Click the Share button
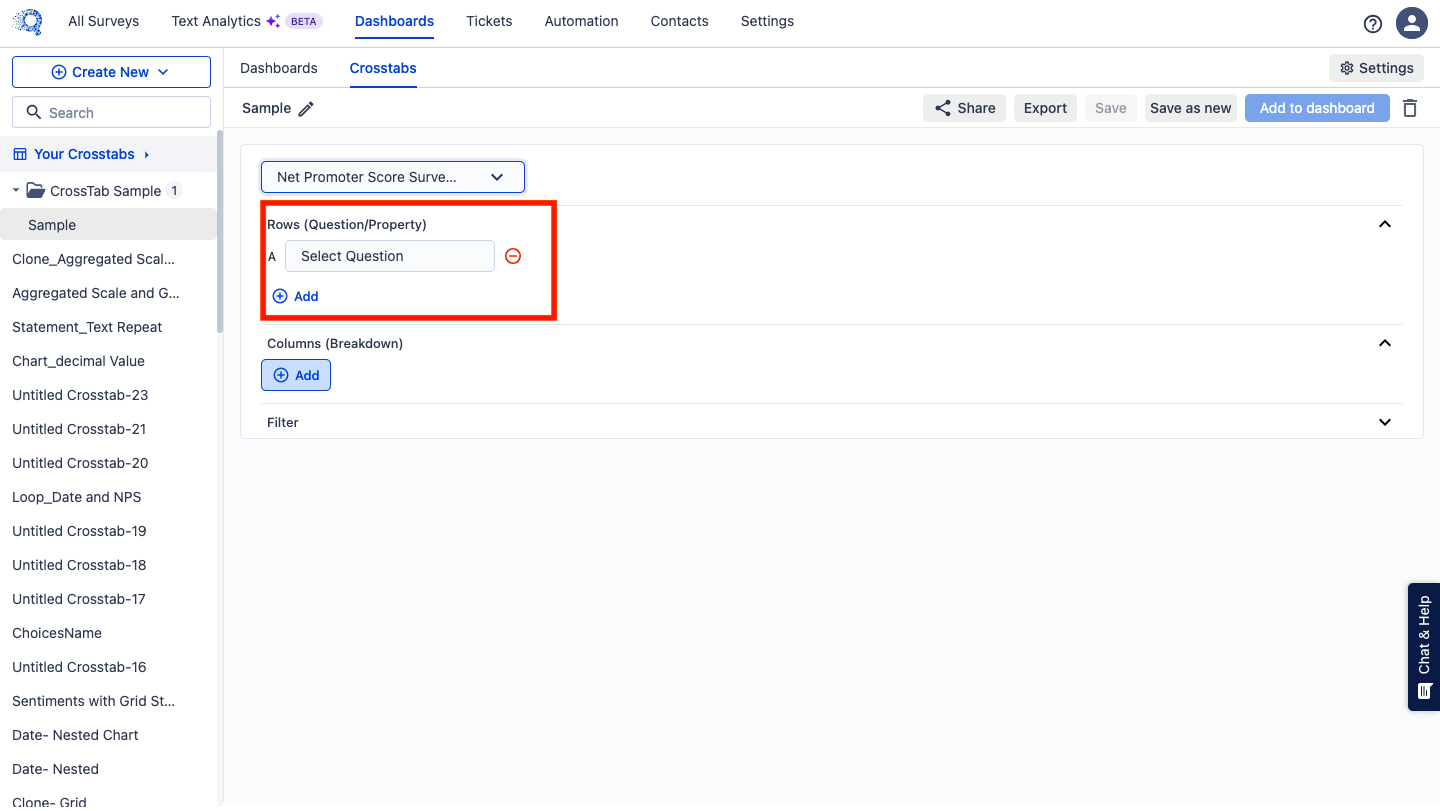 pos(964,108)
